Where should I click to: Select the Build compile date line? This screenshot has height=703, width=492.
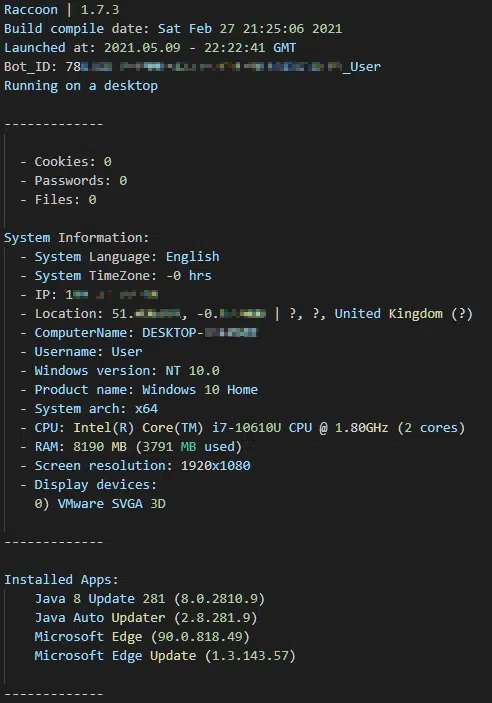(x=173, y=28)
